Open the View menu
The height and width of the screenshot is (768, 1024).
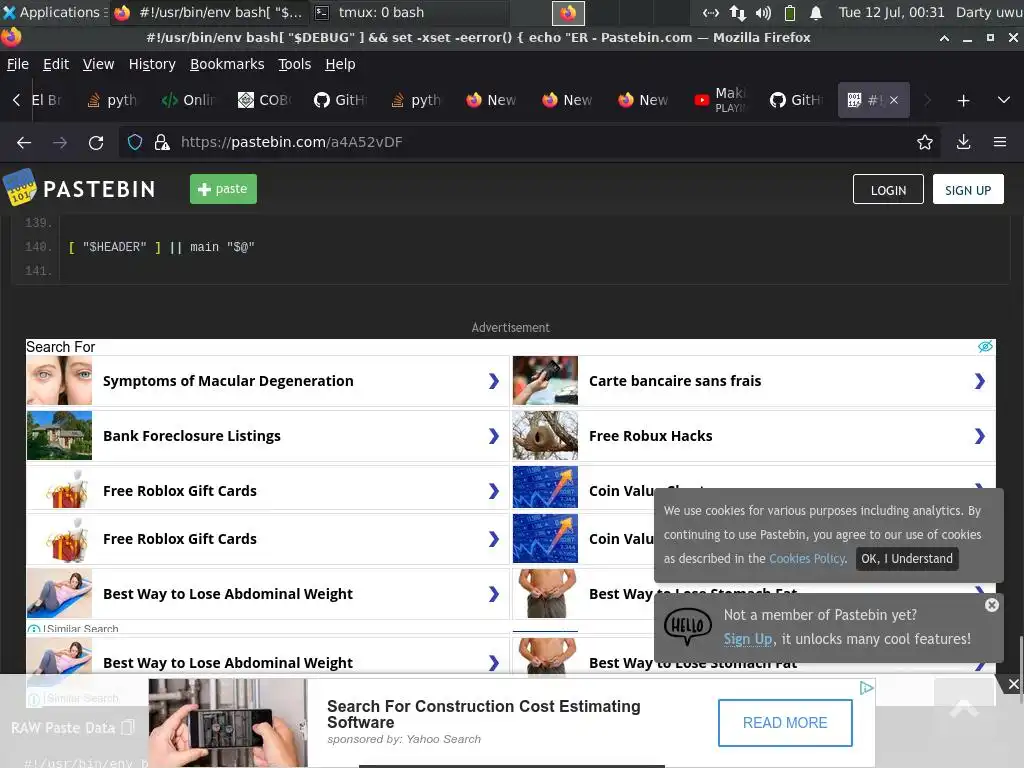98,64
